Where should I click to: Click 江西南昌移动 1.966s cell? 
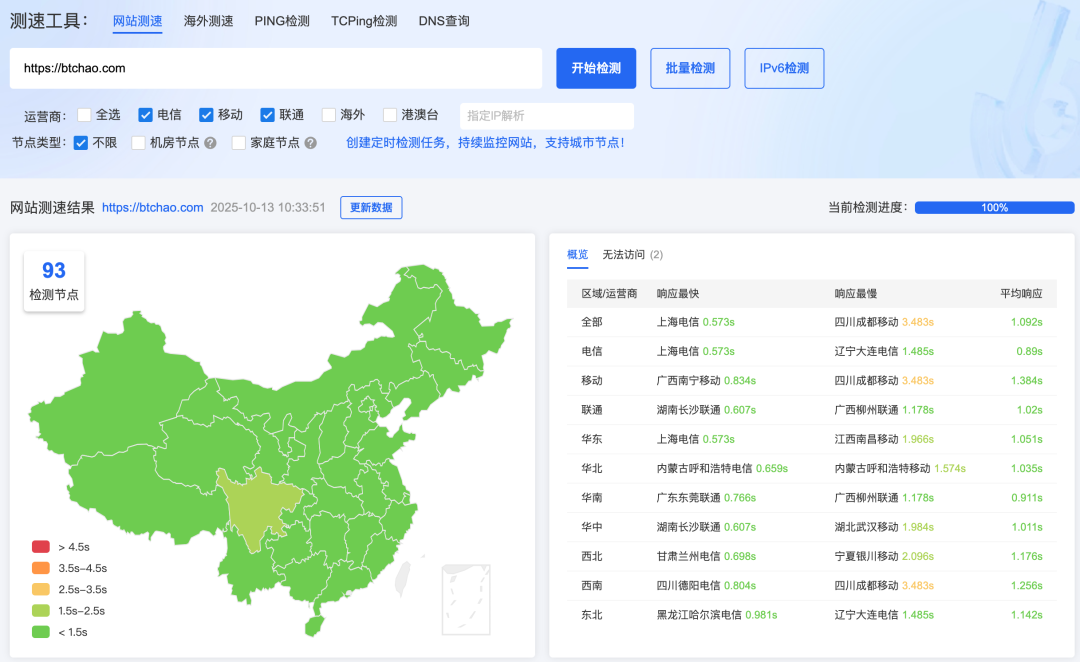884,439
